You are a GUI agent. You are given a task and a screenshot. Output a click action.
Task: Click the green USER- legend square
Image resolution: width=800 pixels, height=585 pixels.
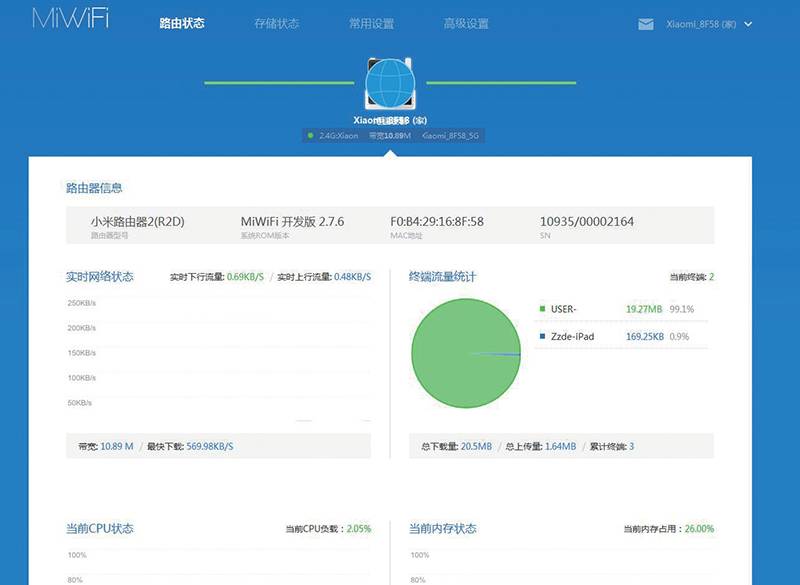pyautogui.click(x=542, y=309)
